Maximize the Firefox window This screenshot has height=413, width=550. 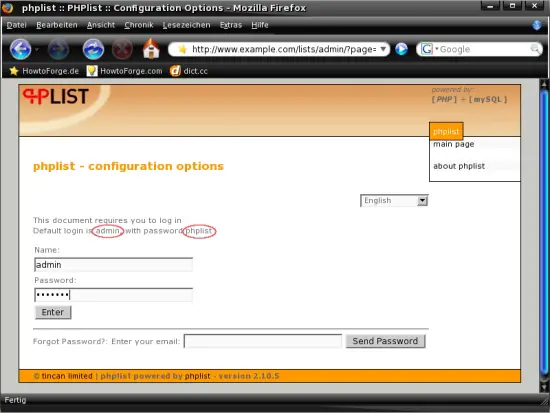[512, 6]
